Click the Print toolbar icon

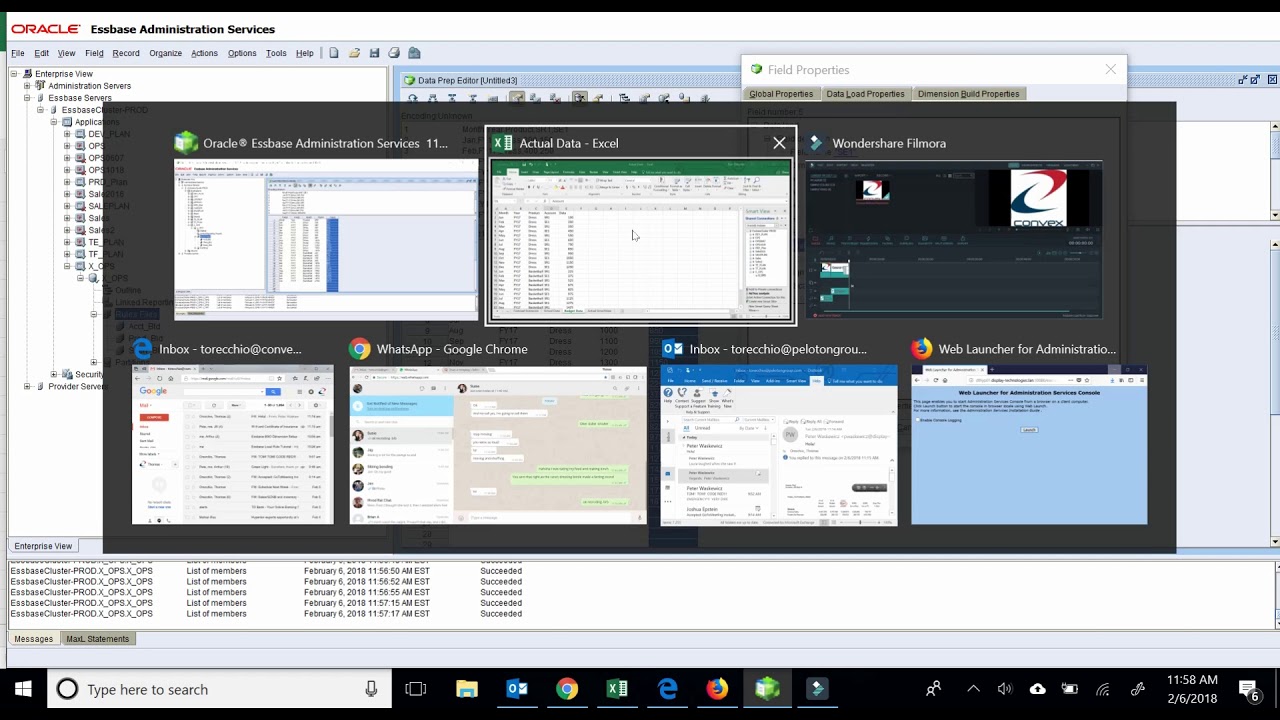coord(394,53)
